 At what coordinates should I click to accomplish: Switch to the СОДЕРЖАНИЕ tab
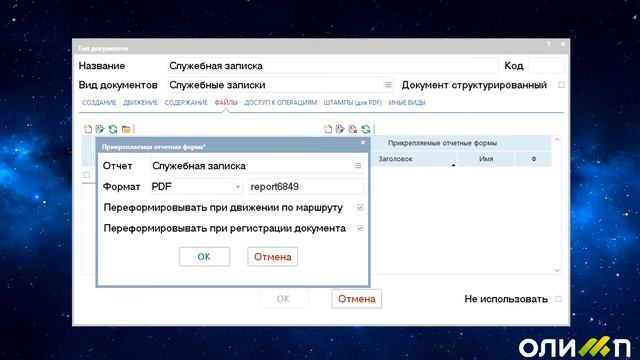click(186, 103)
